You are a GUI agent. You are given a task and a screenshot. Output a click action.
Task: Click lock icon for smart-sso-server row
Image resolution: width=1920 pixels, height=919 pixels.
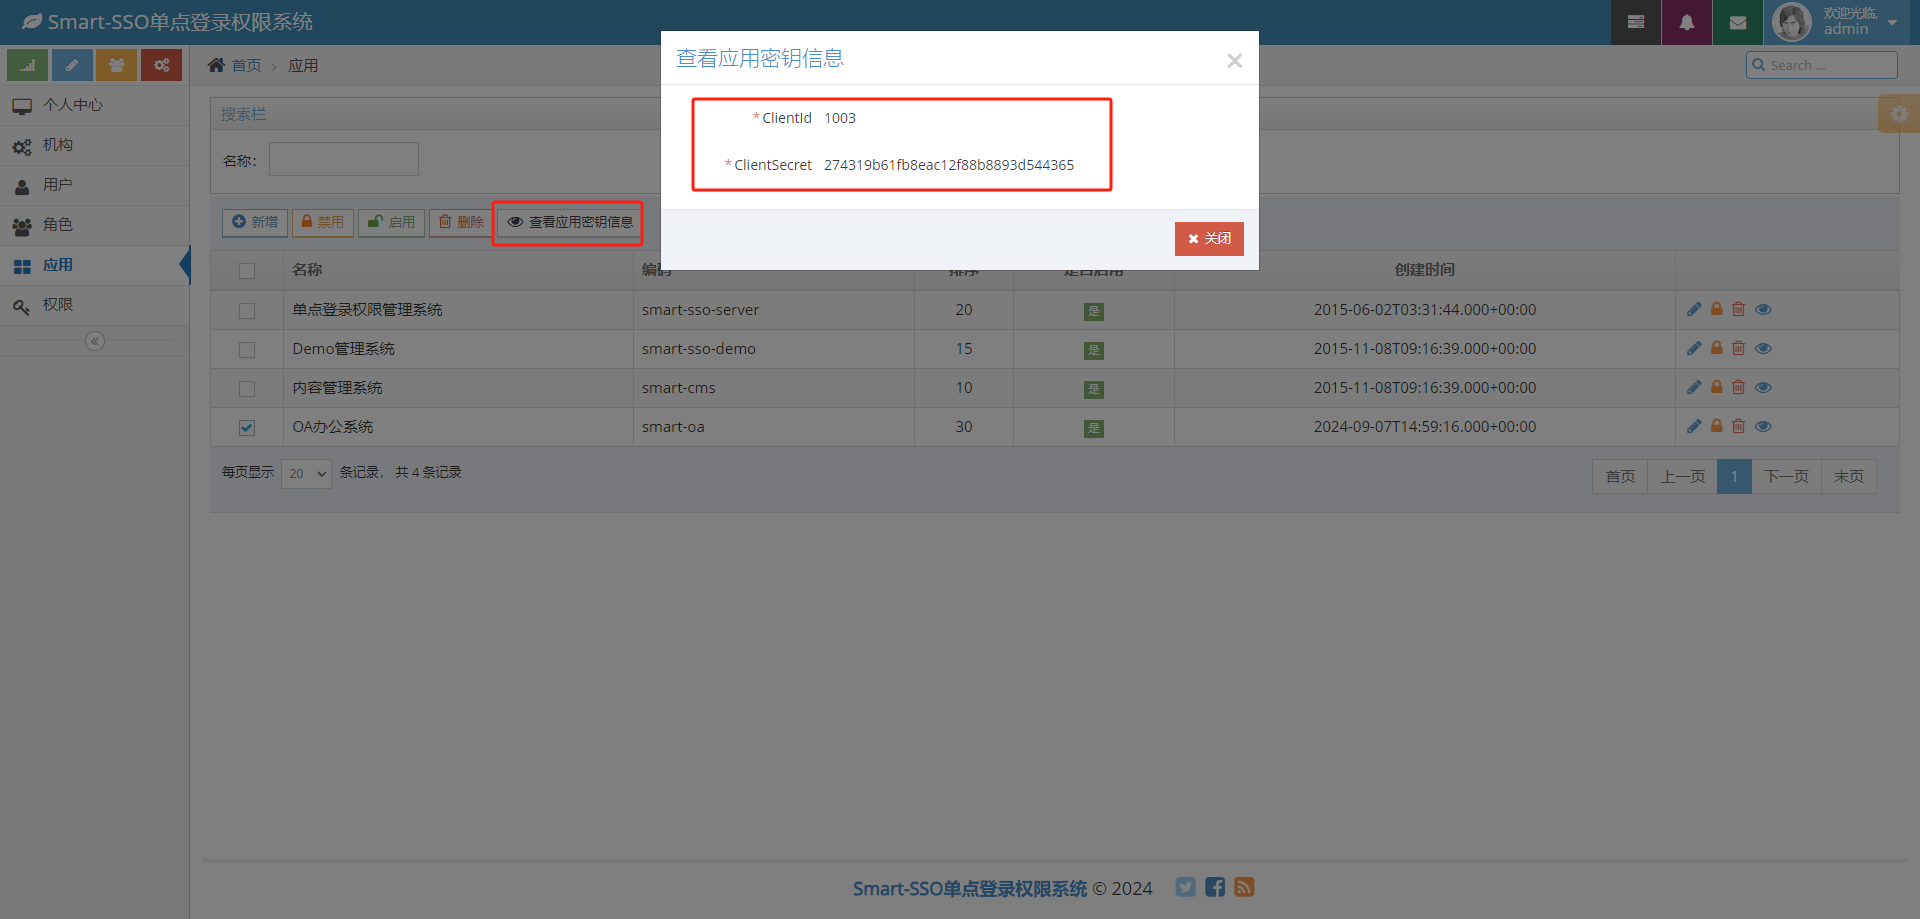coord(1716,309)
